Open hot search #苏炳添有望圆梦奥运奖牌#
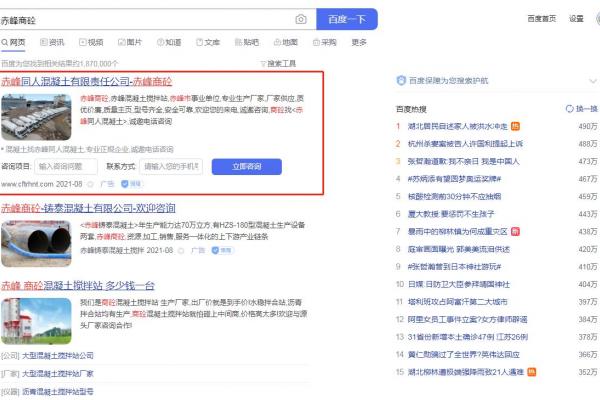600x400 pixels. coord(454,179)
